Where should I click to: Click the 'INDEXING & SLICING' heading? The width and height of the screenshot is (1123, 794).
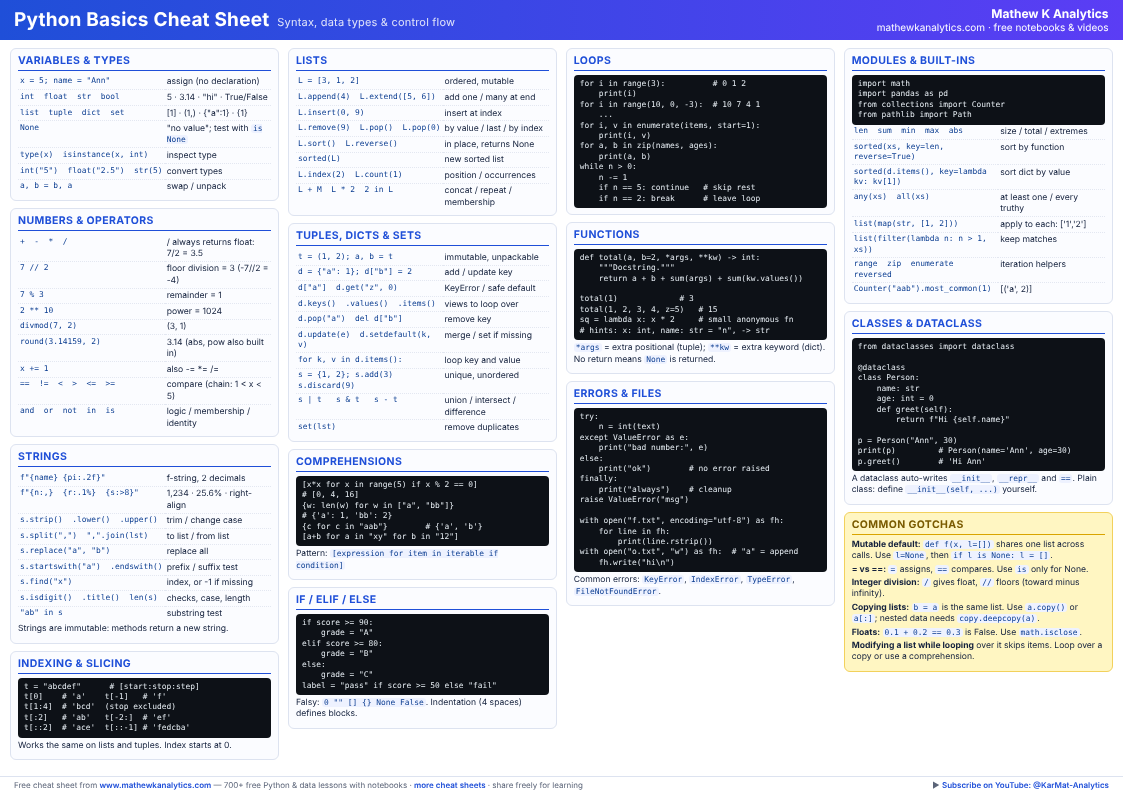tap(74, 663)
